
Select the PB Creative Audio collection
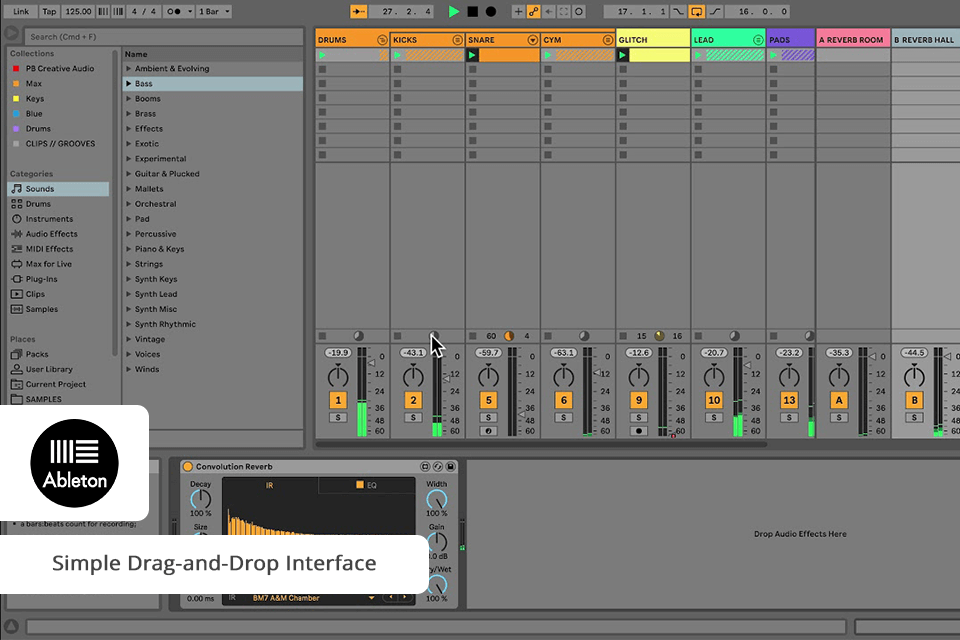(58, 69)
